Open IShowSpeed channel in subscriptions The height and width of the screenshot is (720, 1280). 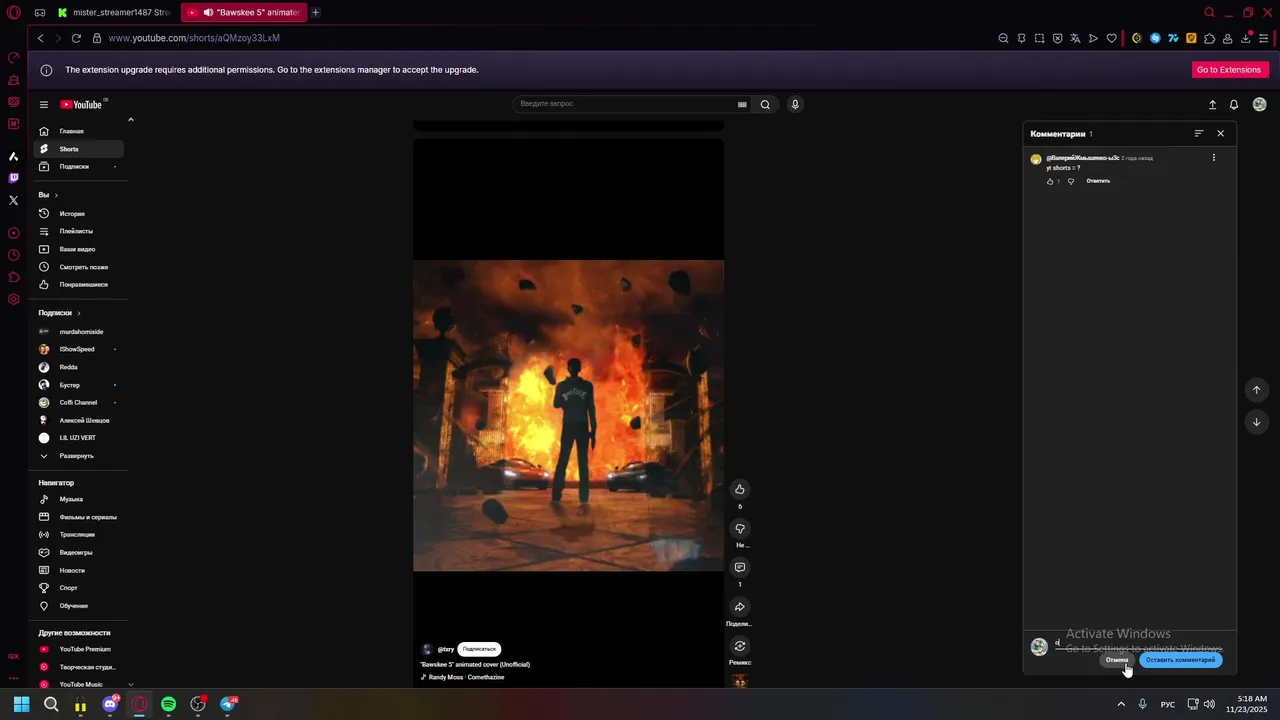pos(78,349)
